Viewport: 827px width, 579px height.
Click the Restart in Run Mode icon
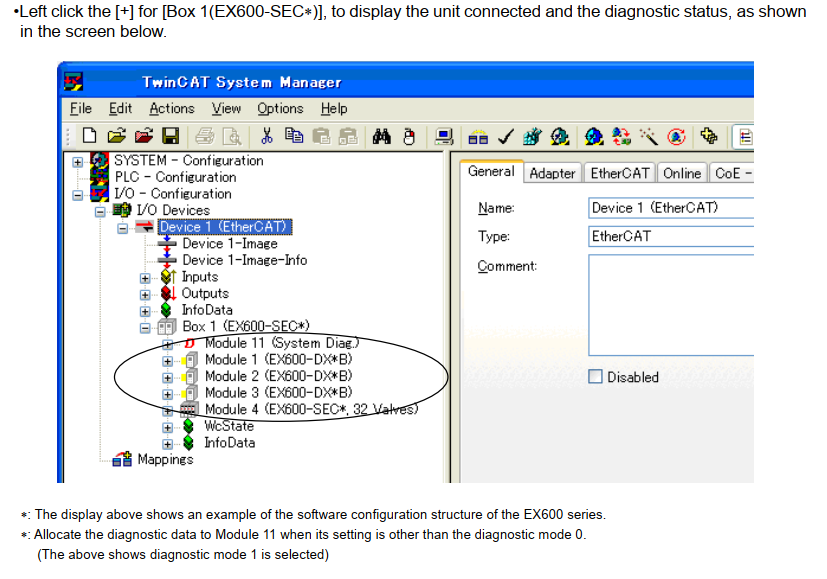tap(559, 137)
